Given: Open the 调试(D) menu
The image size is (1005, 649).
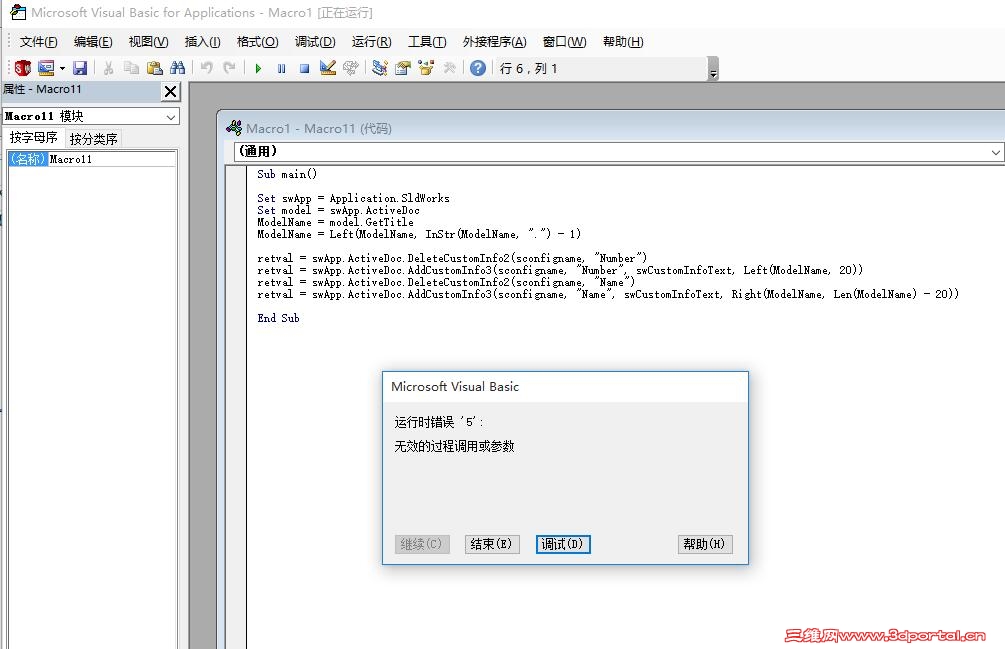Looking at the screenshot, I should pos(315,42).
